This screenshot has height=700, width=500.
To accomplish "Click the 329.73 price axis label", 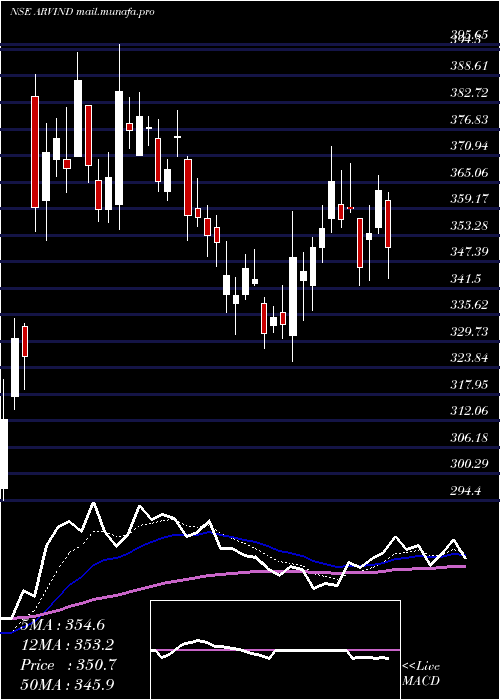I will pos(469,332).
